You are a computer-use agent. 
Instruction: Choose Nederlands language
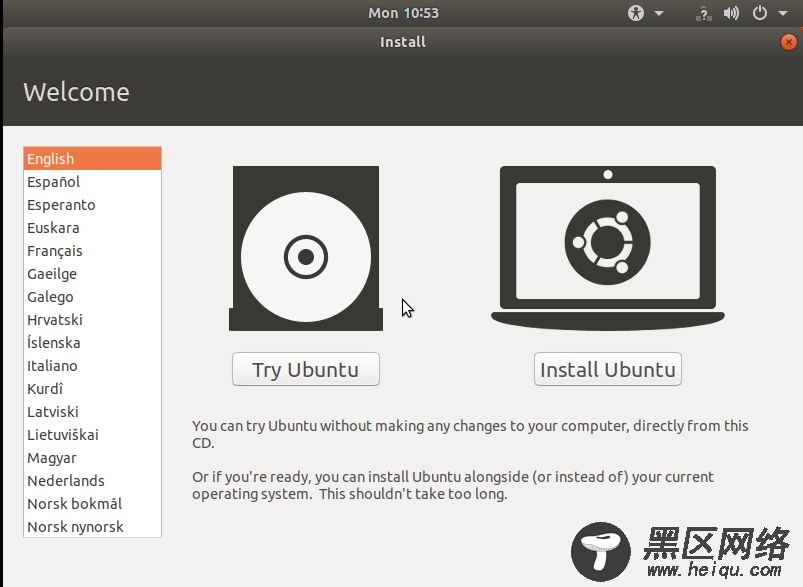[x=92, y=481]
